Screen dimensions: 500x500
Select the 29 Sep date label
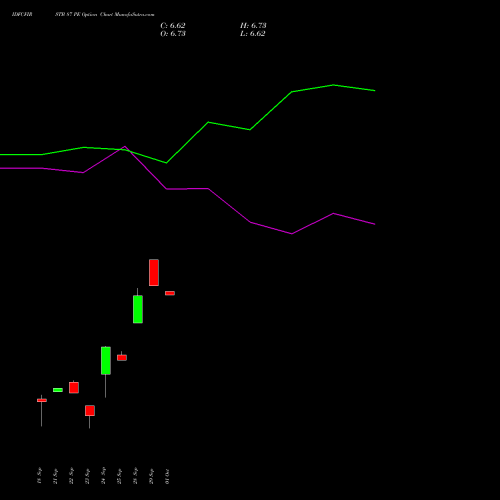coord(151,476)
